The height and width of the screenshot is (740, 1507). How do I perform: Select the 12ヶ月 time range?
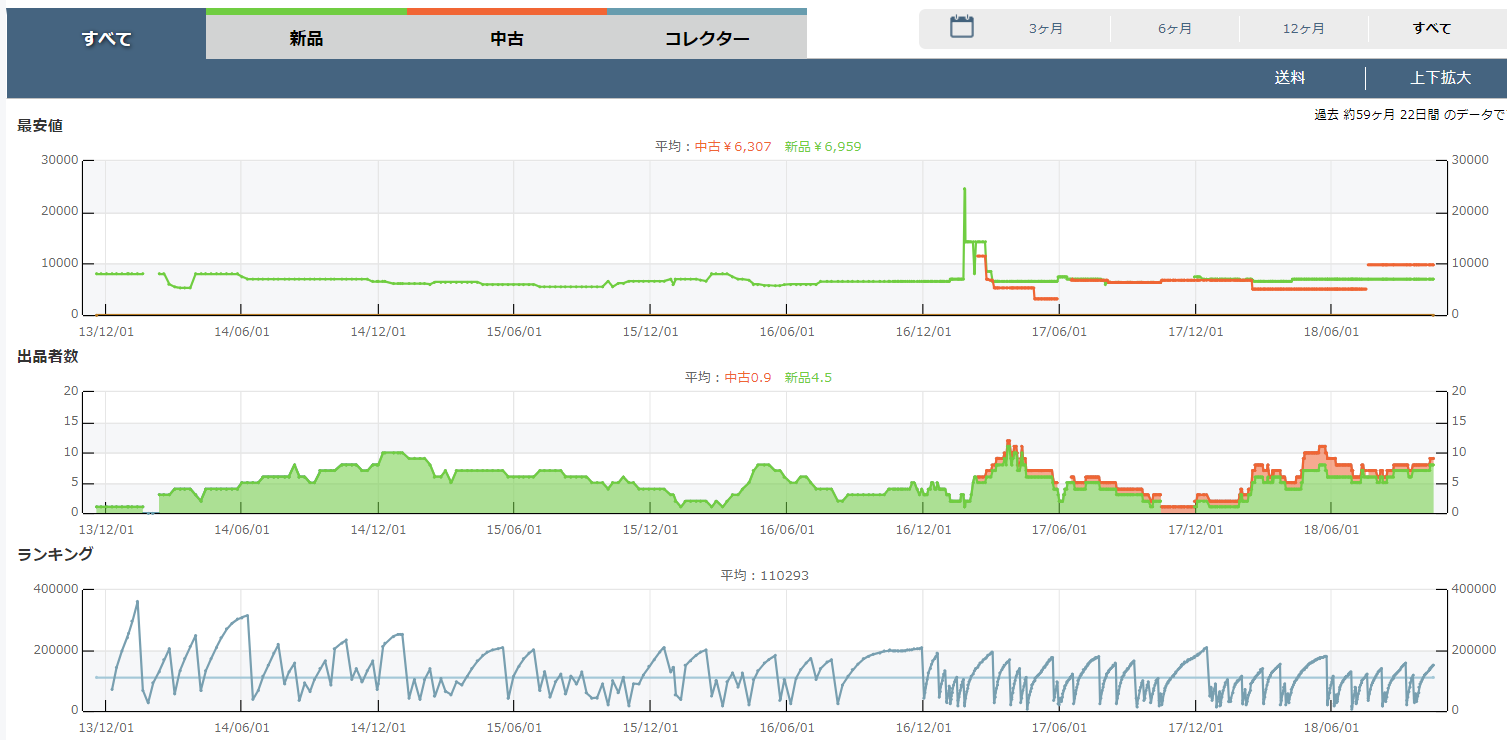[x=1303, y=29]
